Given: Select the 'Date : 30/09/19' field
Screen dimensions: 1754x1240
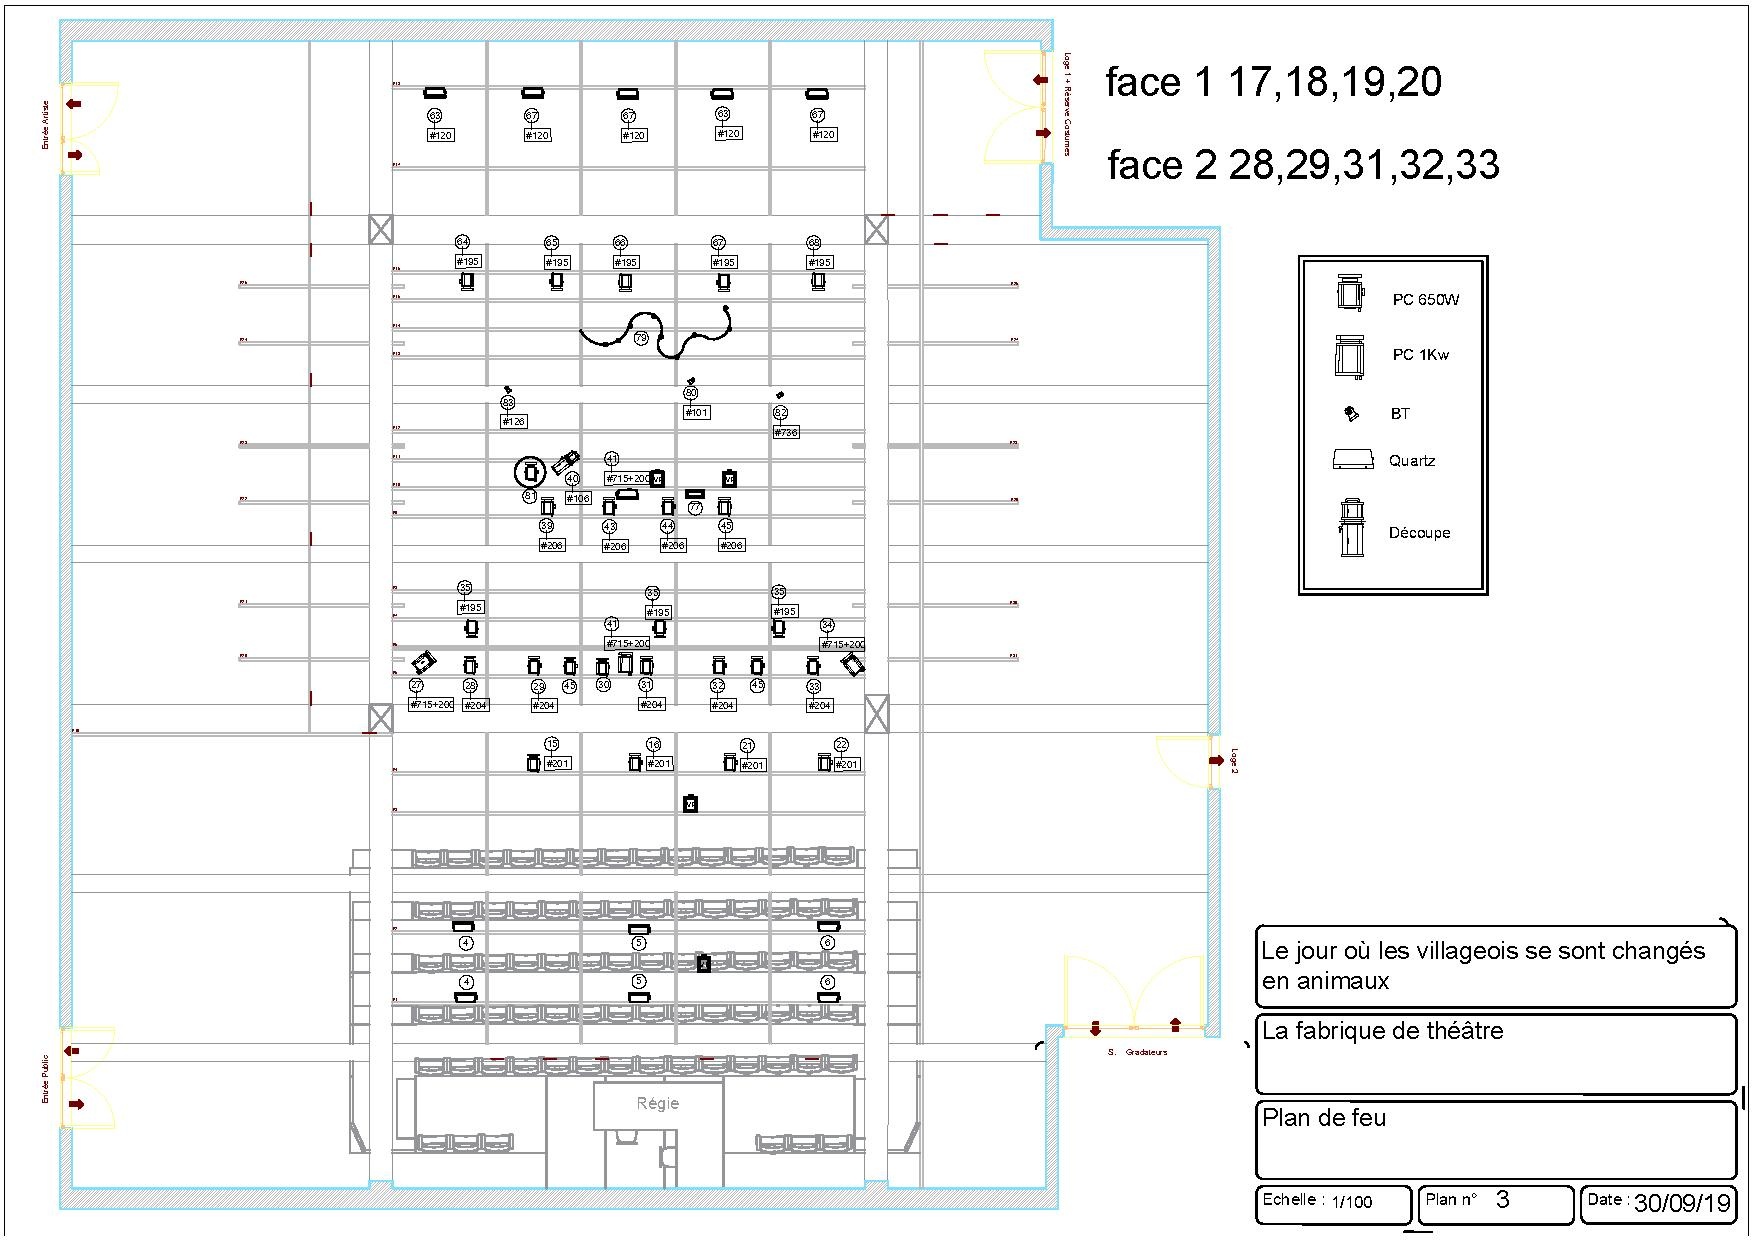Looking at the screenshot, I should click(x=1658, y=1204).
